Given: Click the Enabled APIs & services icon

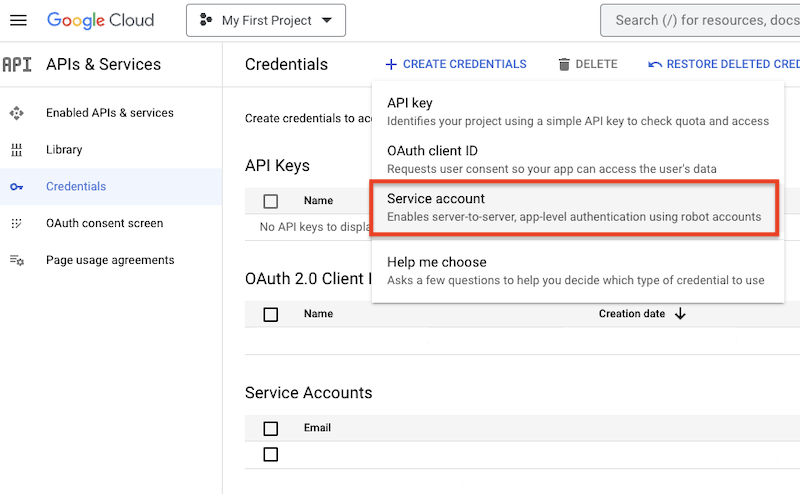Looking at the screenshot, I should point(16,113).
